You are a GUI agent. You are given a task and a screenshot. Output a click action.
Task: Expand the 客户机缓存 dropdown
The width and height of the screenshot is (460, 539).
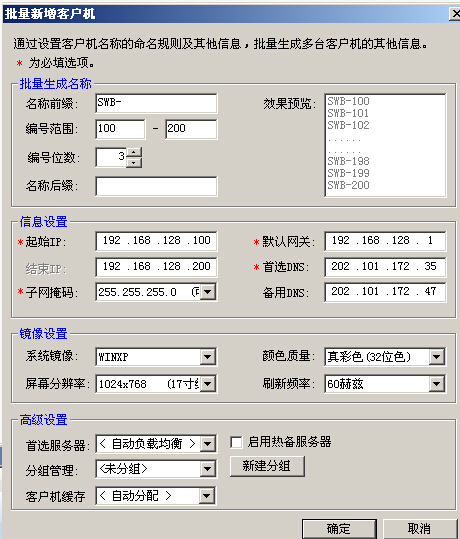[x=206, y=496]
